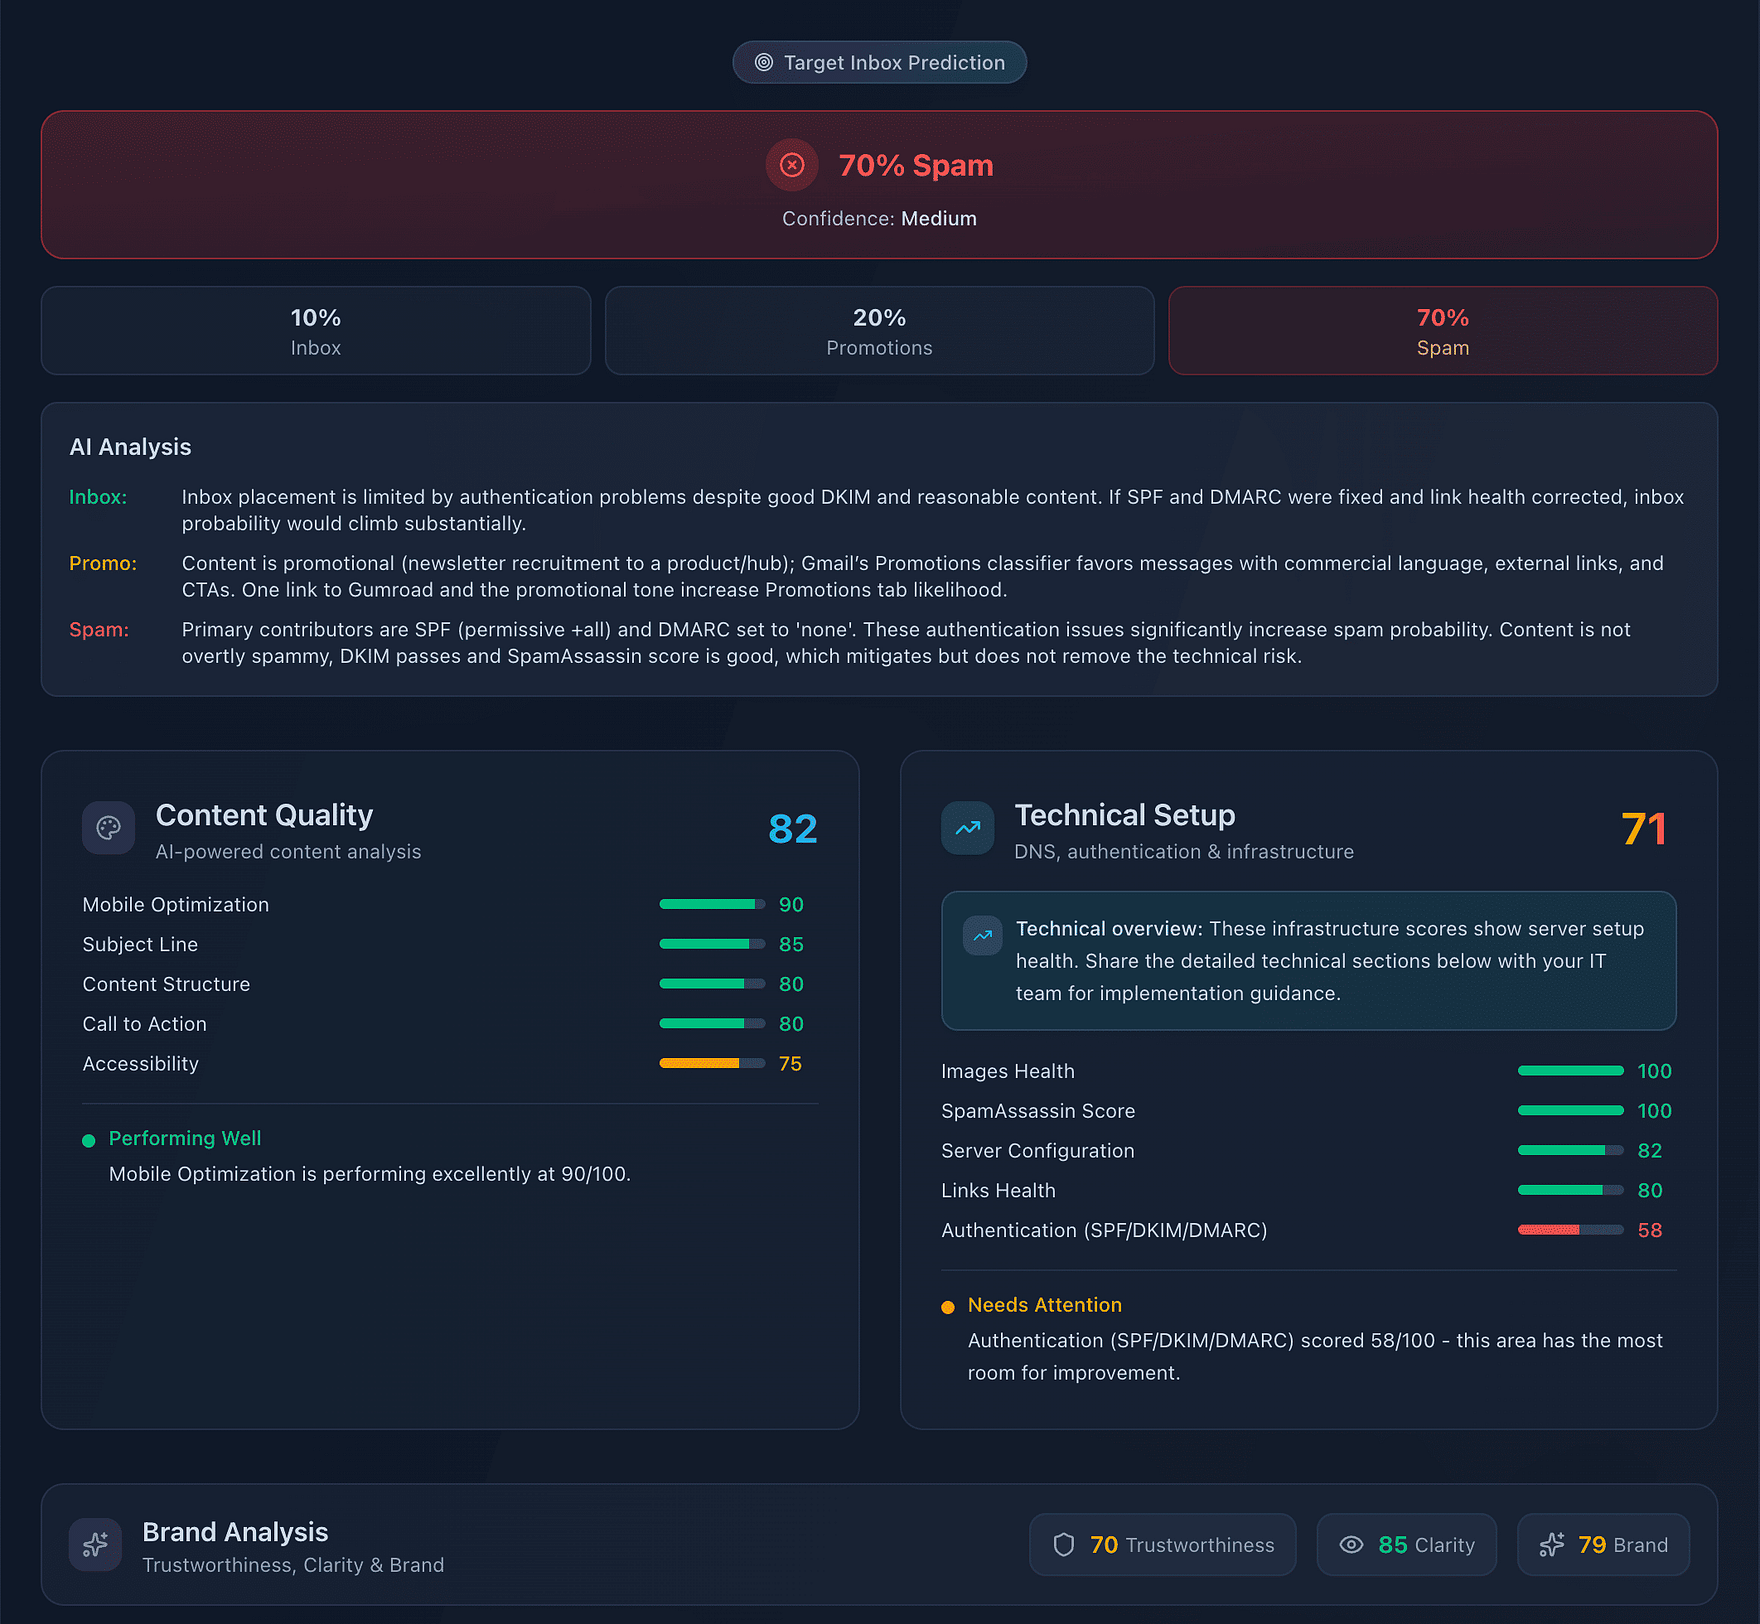Image resolution: width=1760 pixels, height=1624 pixels.
Task: Click the Performing Well heading
Action: click(185, 1138)
